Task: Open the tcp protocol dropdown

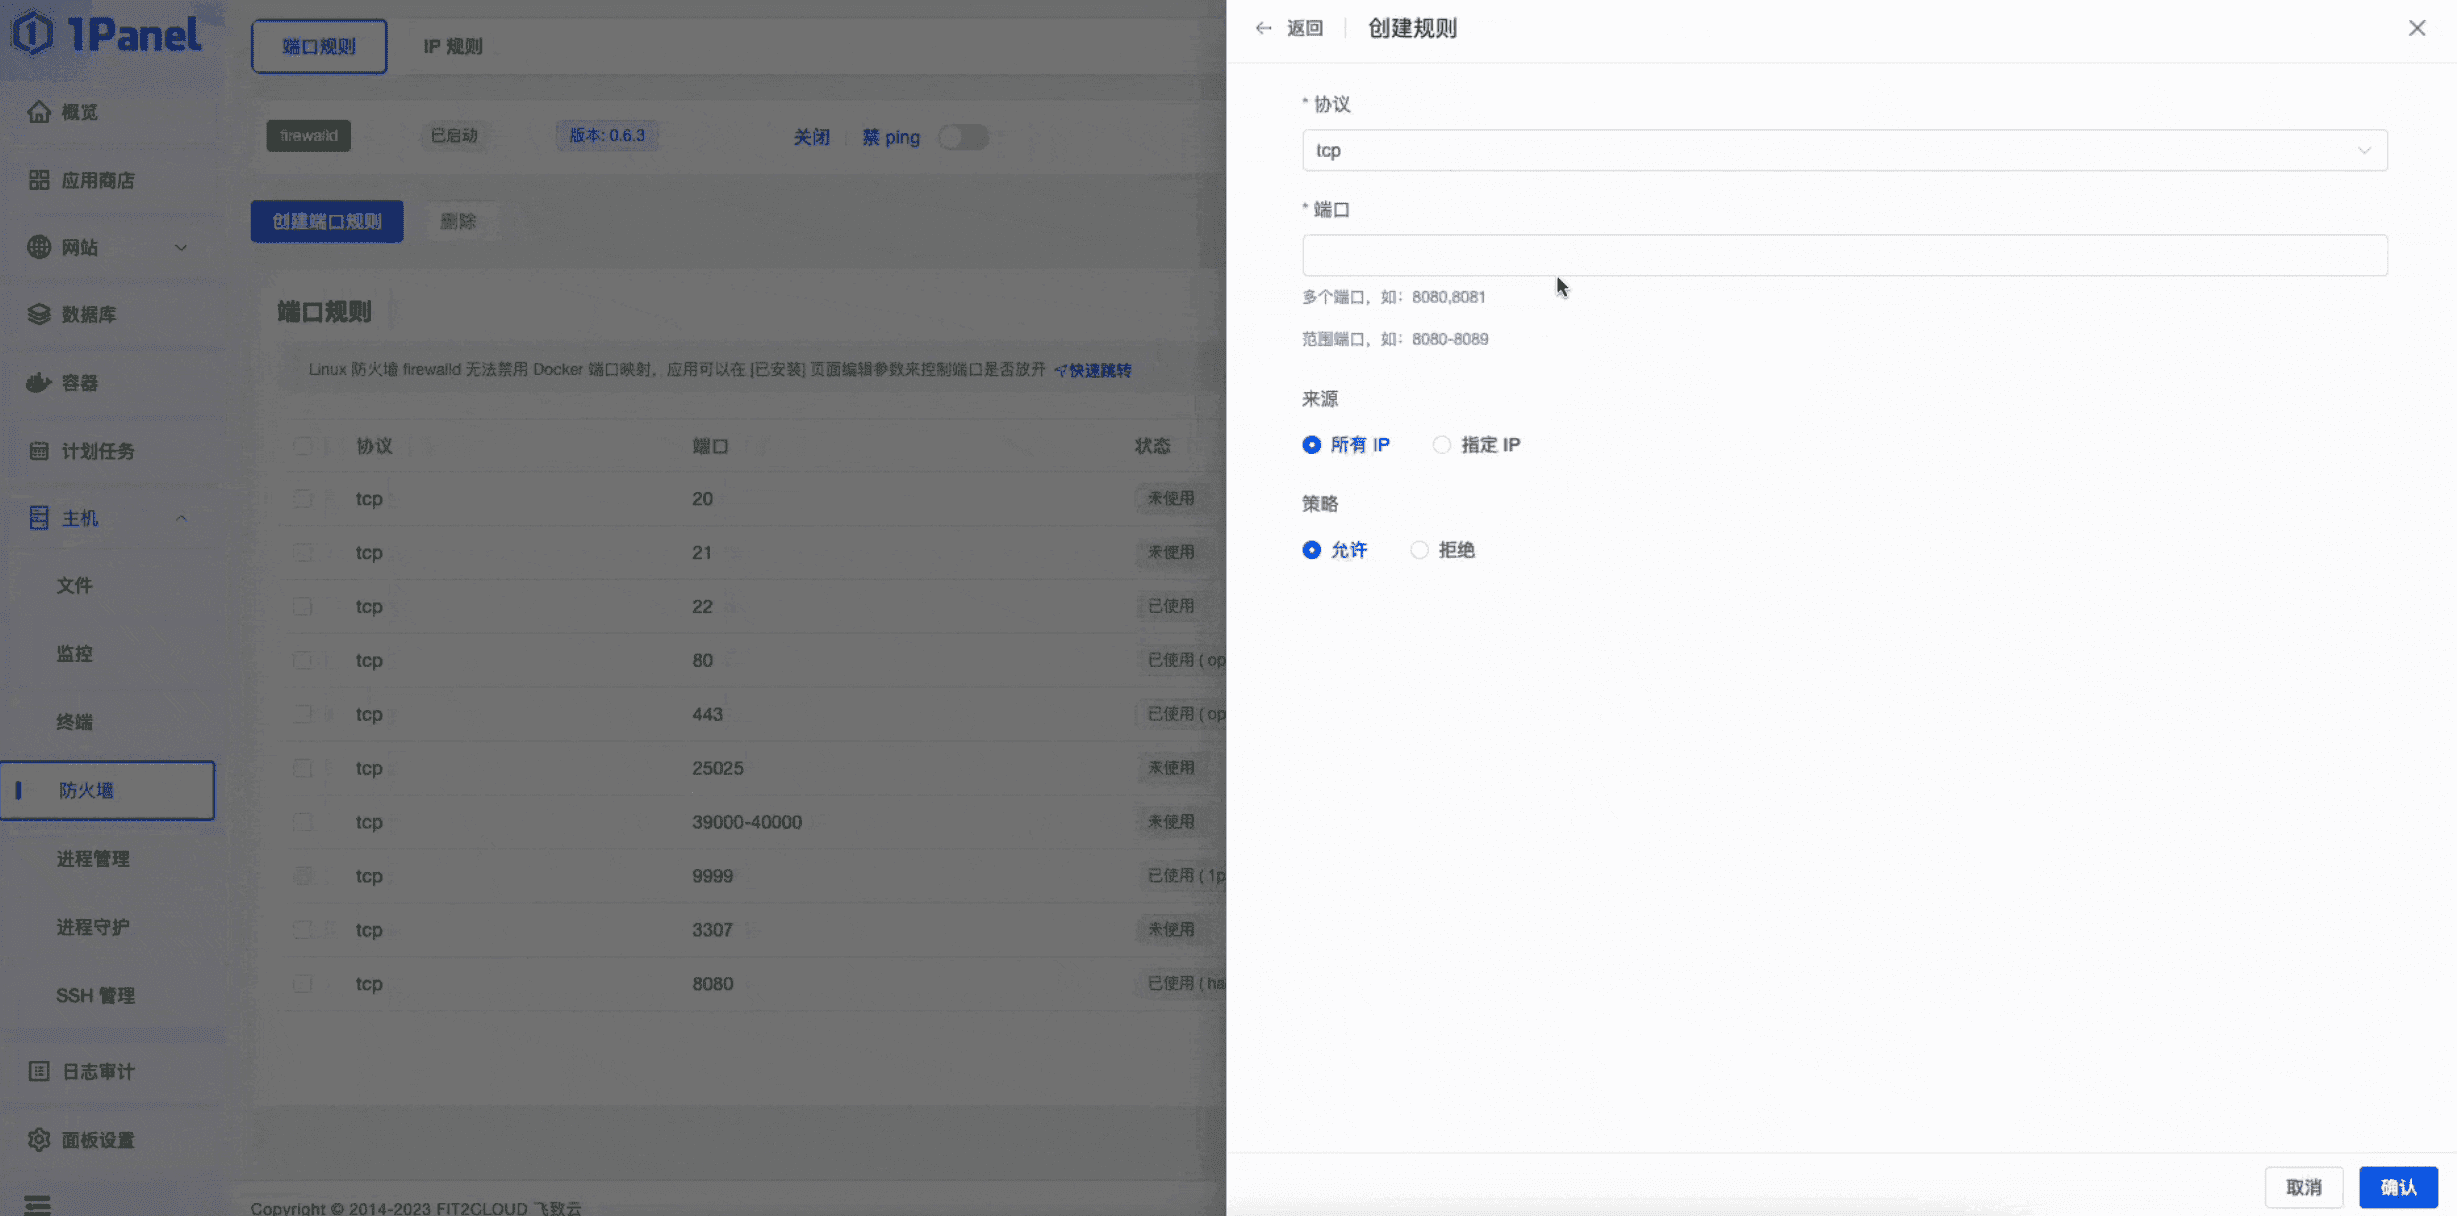Action: coord(1843,150)
